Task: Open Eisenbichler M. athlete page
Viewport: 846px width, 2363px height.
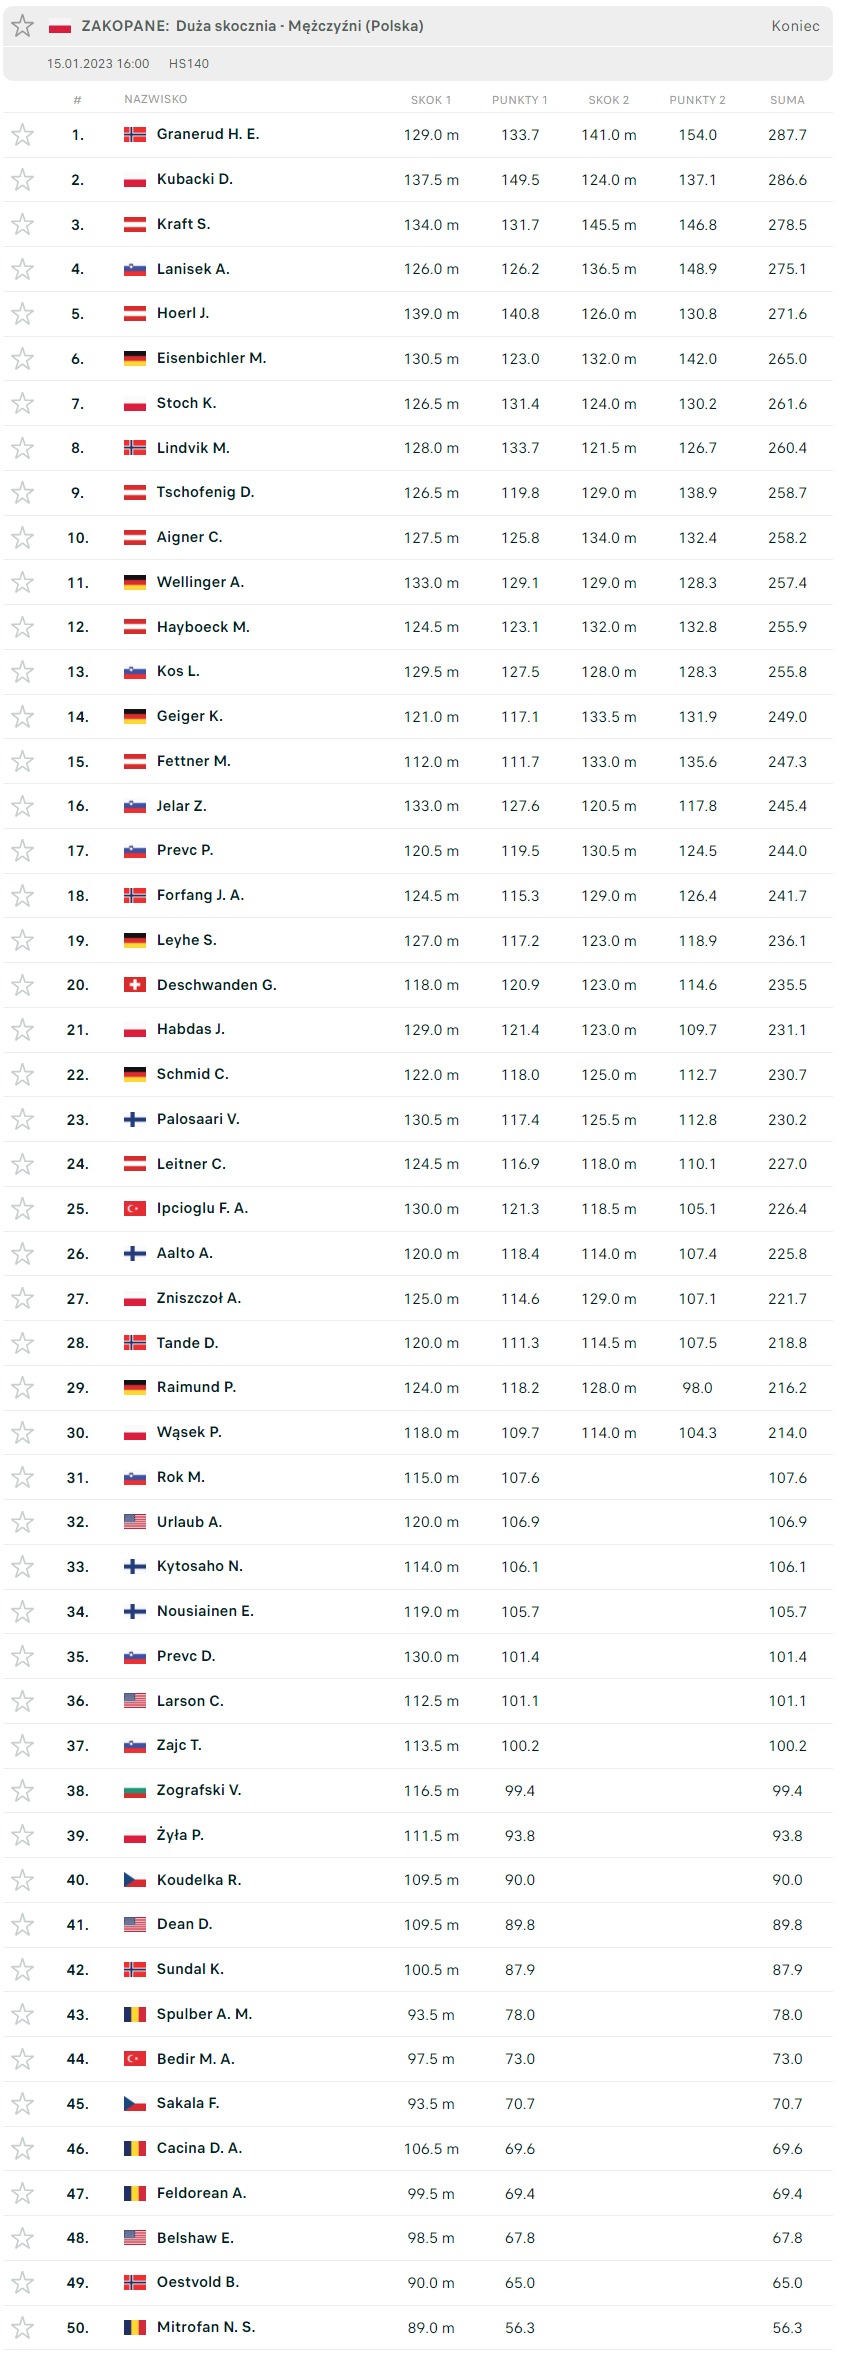Action: coord(211,358)
